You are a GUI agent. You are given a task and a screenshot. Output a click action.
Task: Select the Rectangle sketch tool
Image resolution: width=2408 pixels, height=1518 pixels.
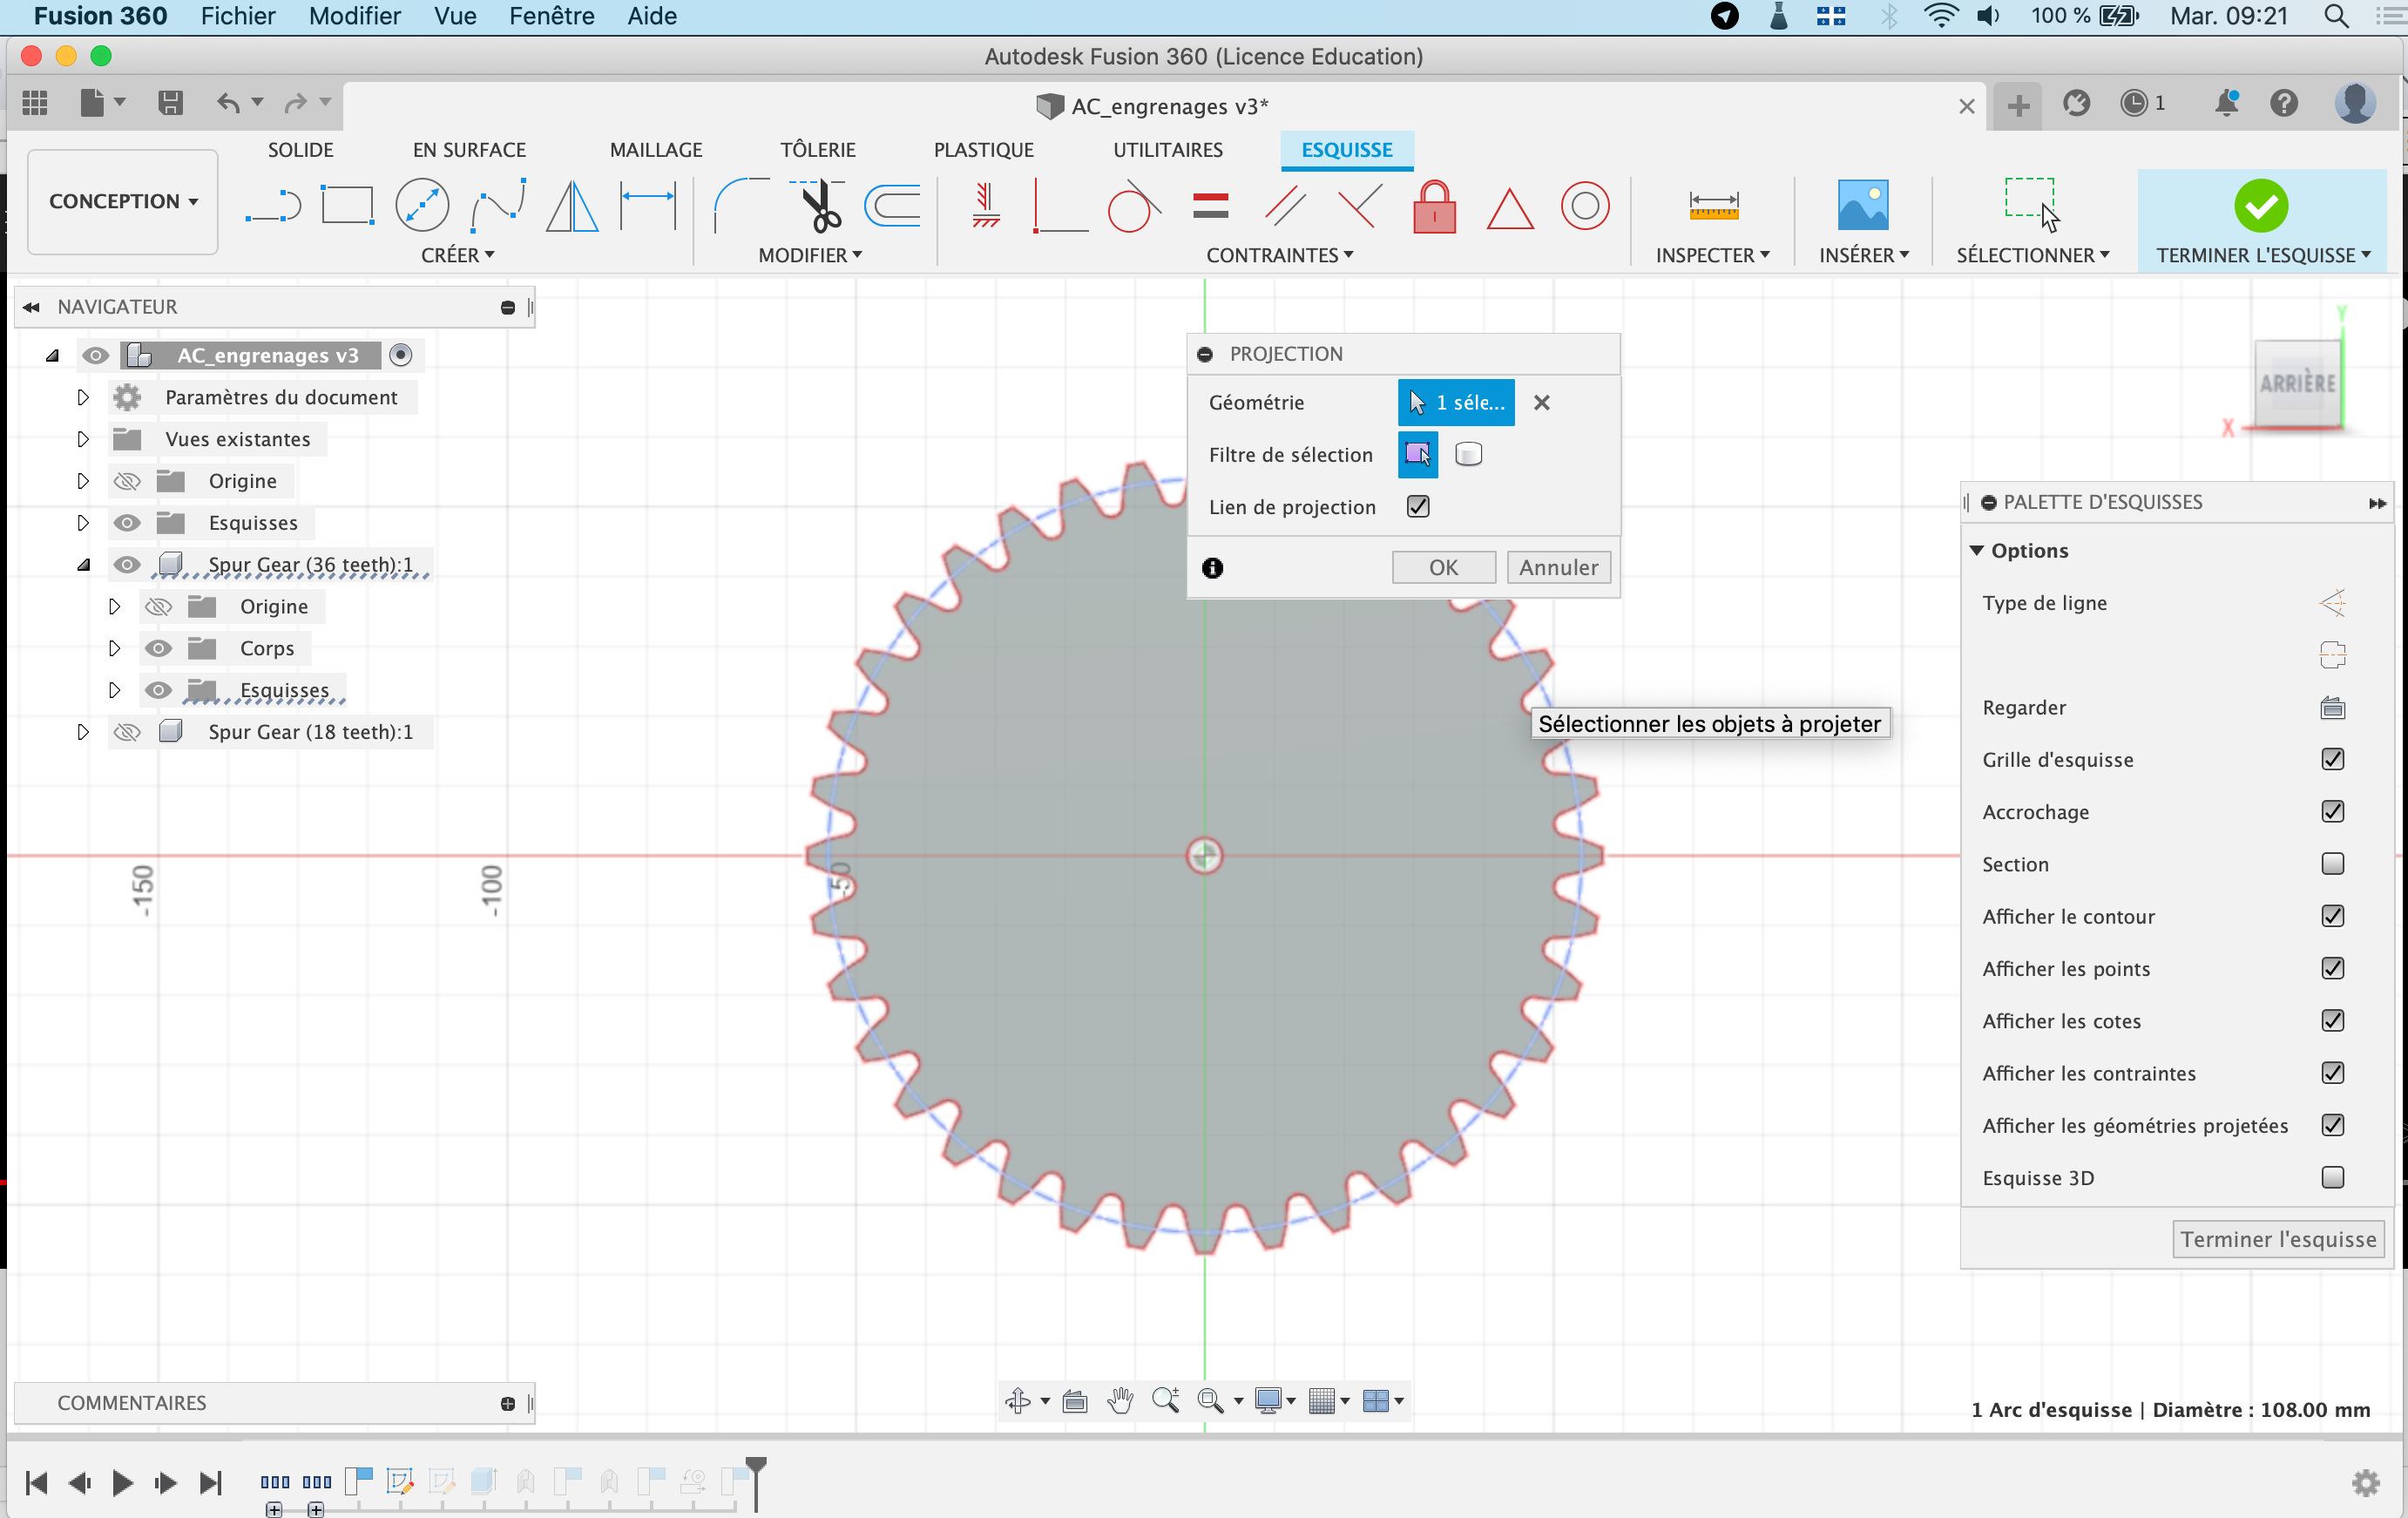(x=346, y=206)
